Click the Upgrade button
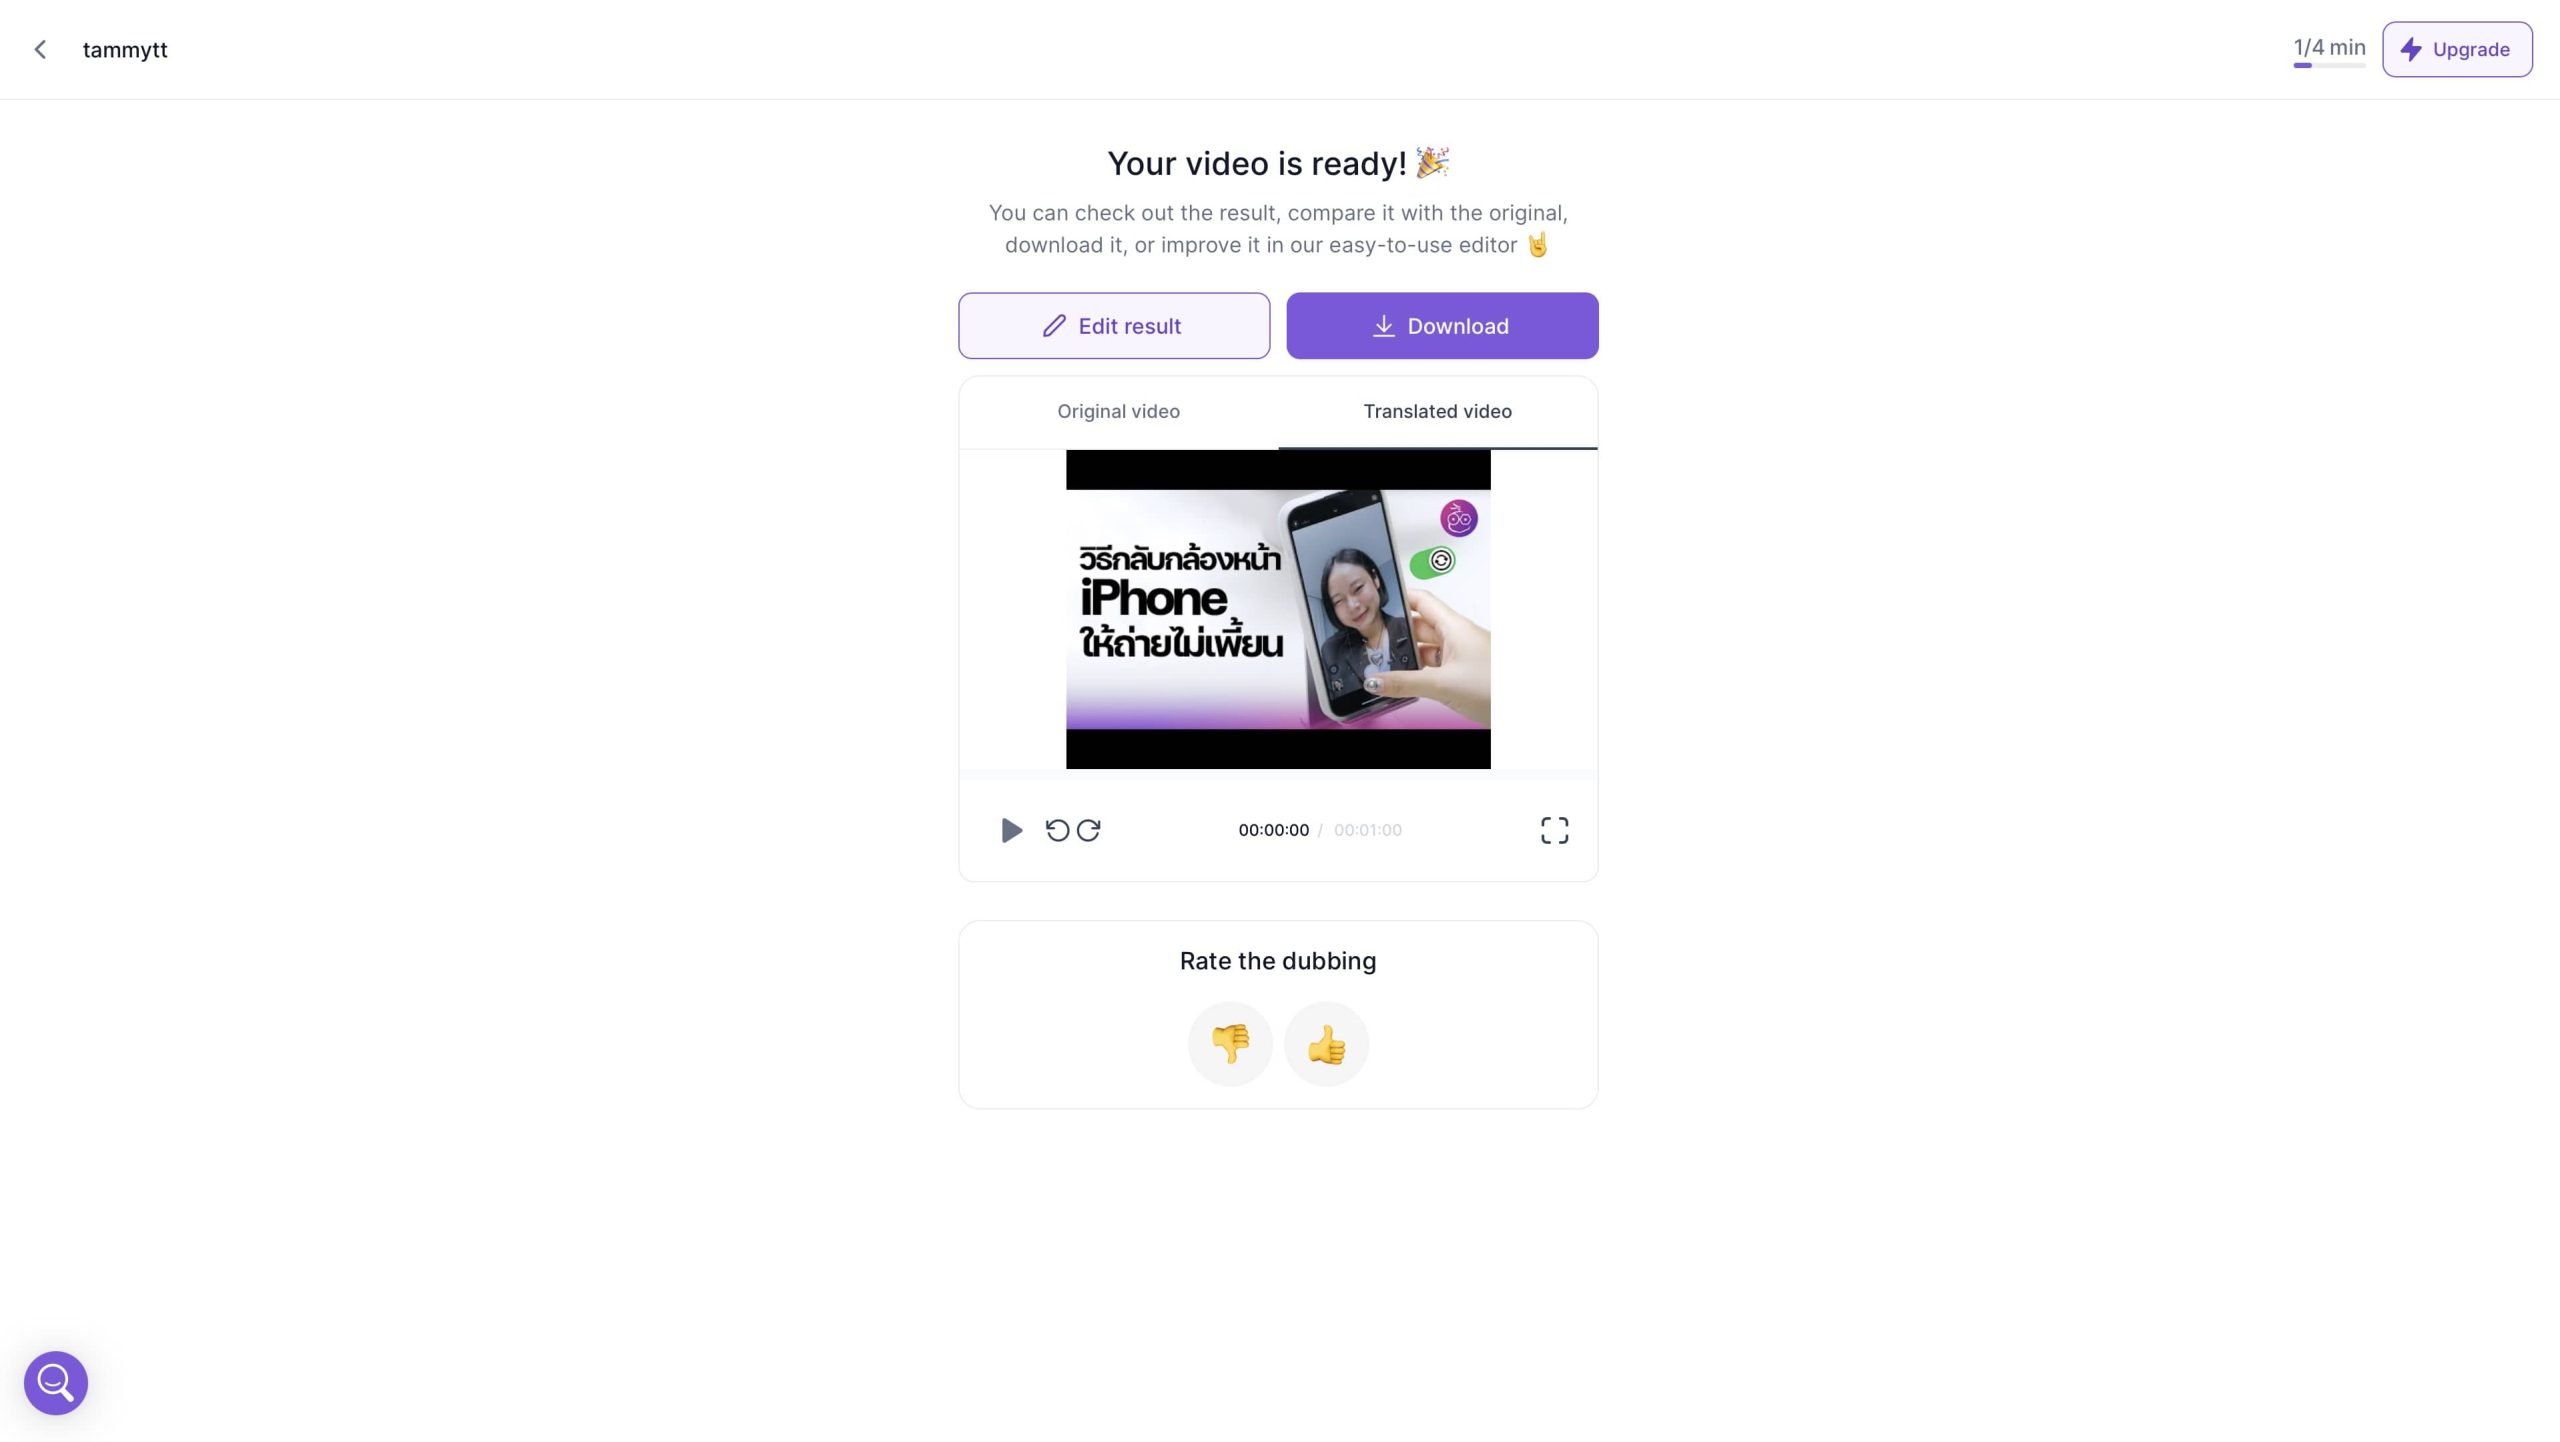This screenshot has width=2560, height=1442. [x=2457, y=49]
